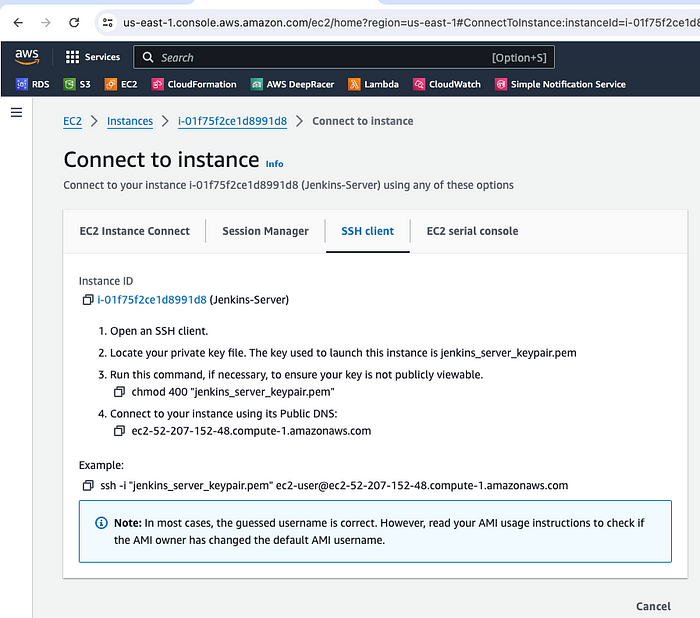Switch to the Session Manager tab
This screenshot has height=618, width=700.
tap(265, 231)
